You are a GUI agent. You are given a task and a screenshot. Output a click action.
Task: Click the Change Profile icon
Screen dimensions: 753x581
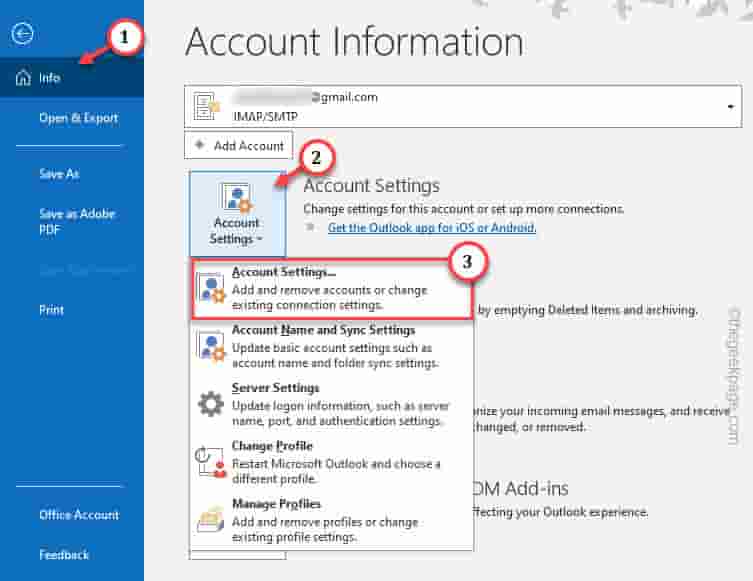[x=211, y=461]
